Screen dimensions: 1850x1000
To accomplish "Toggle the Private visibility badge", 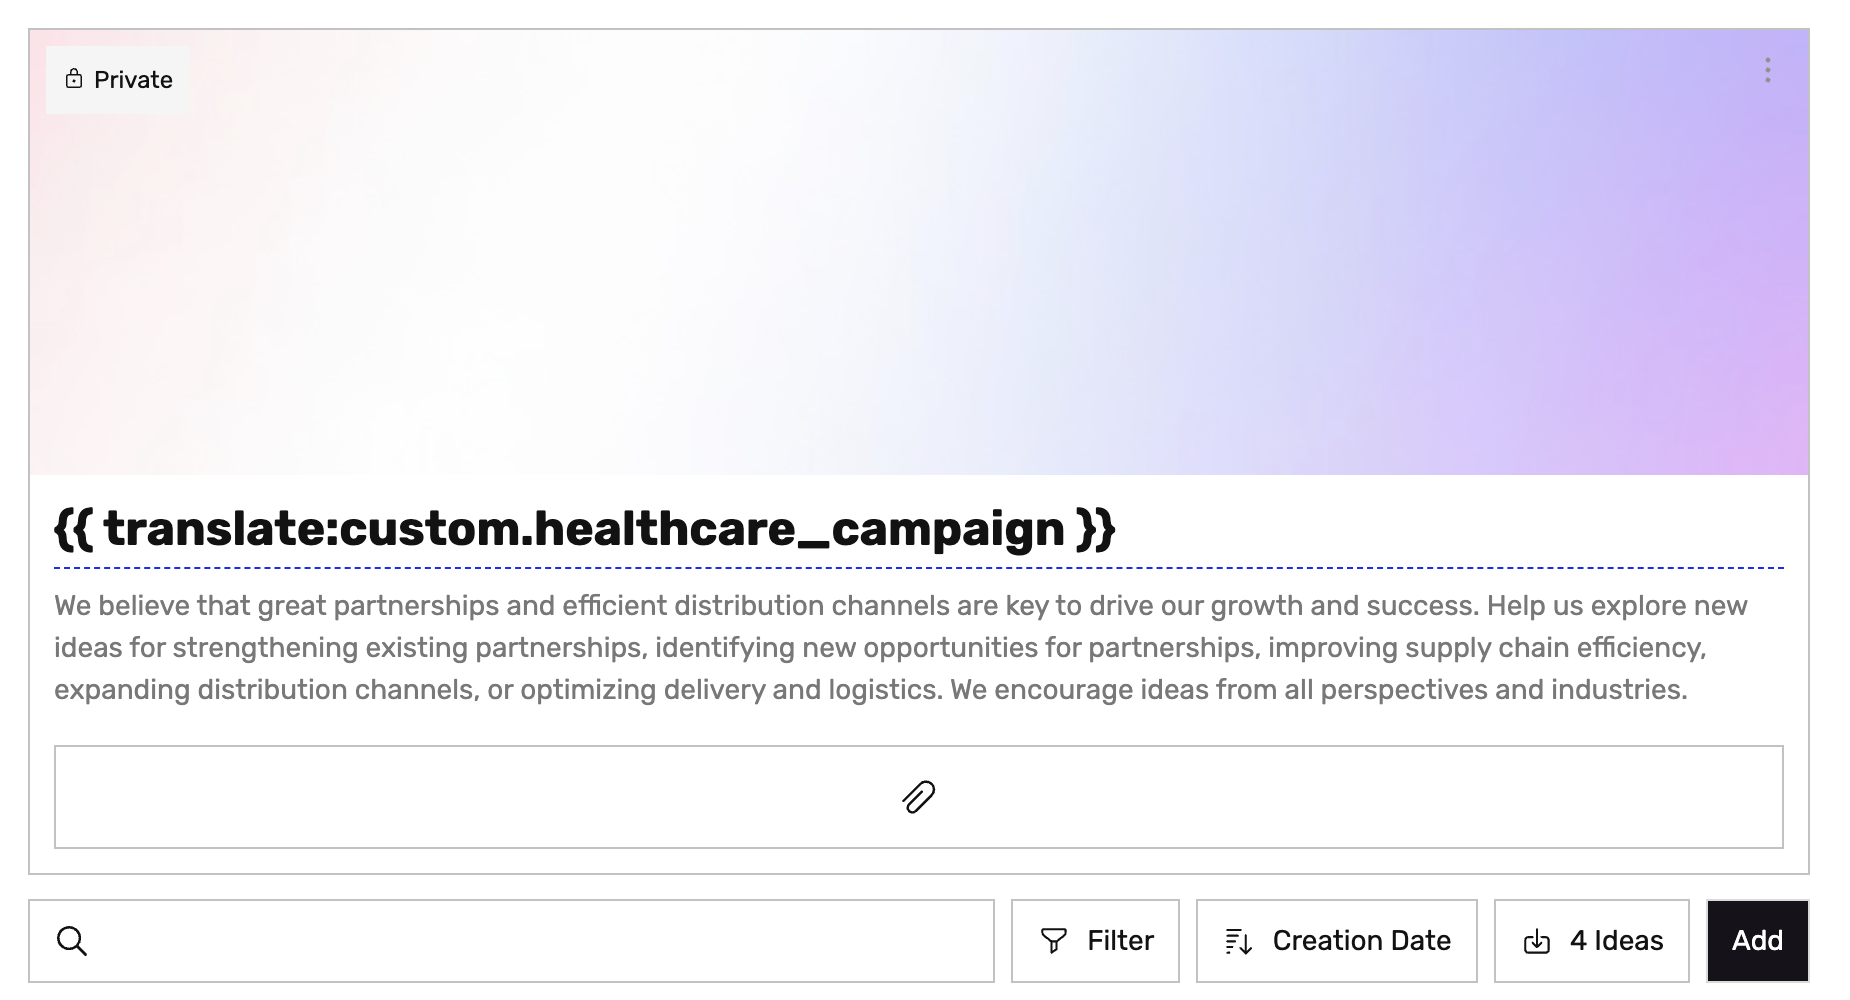I will 118,80.
